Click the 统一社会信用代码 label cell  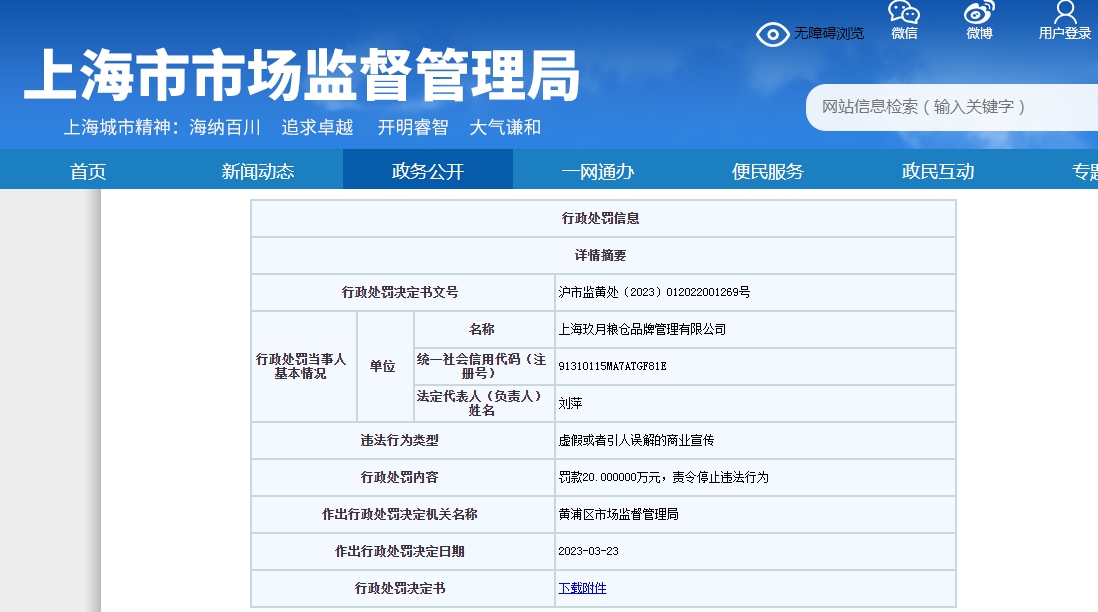click(485, 366)
